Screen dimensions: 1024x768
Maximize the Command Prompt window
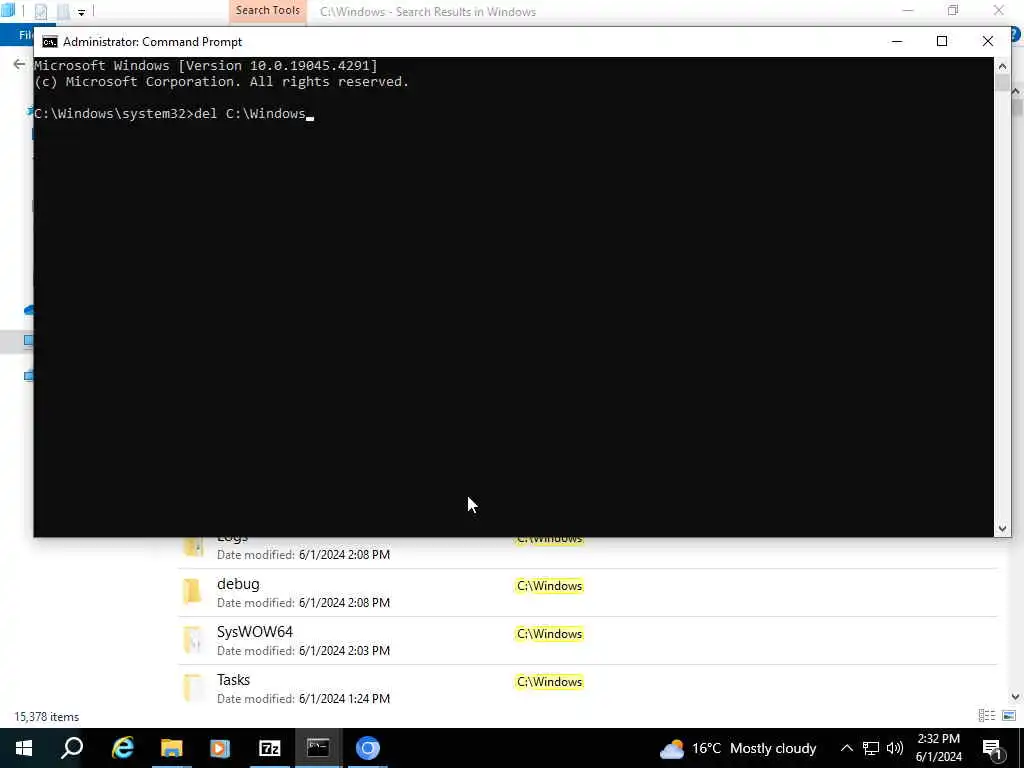(942, 41)
